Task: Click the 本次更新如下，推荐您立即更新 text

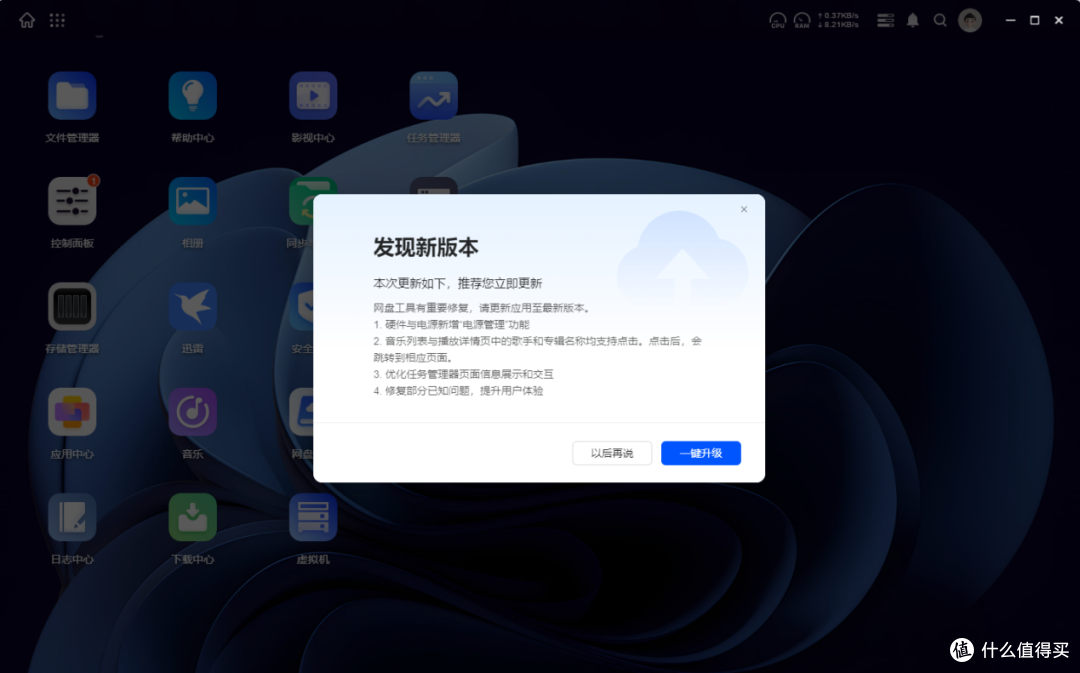Action: pyautogui.click(x=457, y=283)
